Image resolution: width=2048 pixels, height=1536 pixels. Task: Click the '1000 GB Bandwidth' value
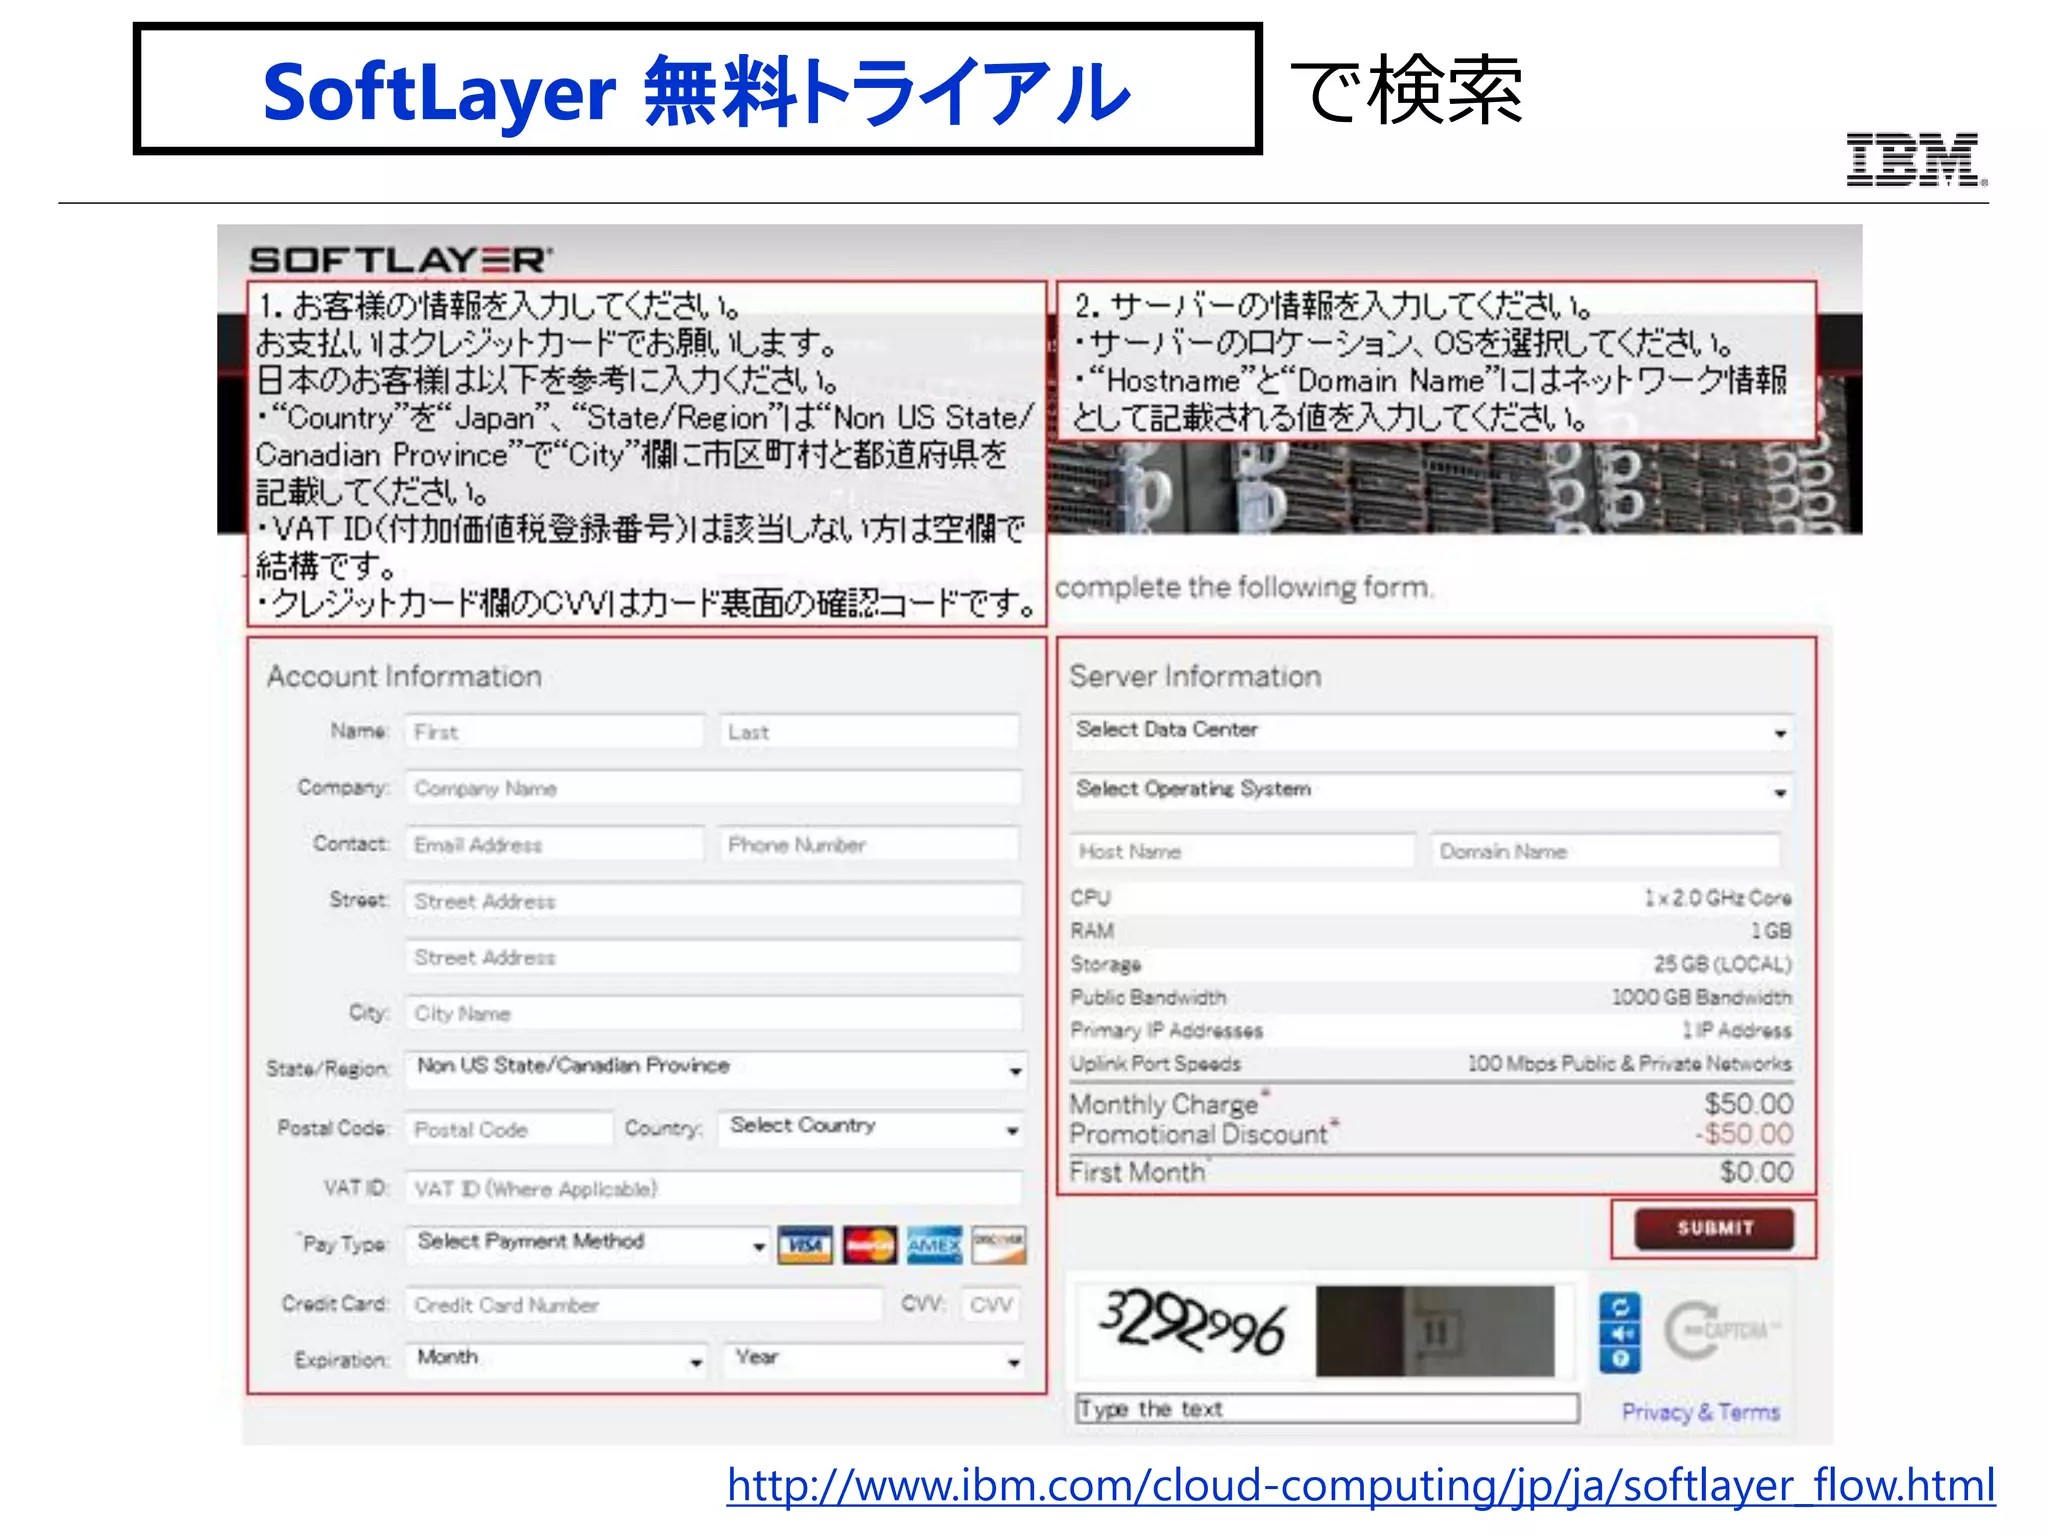click(x=1702, y=997)
